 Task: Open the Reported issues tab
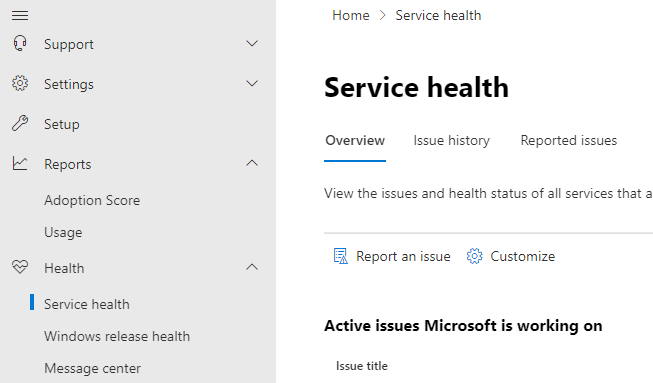click(568, 141)
